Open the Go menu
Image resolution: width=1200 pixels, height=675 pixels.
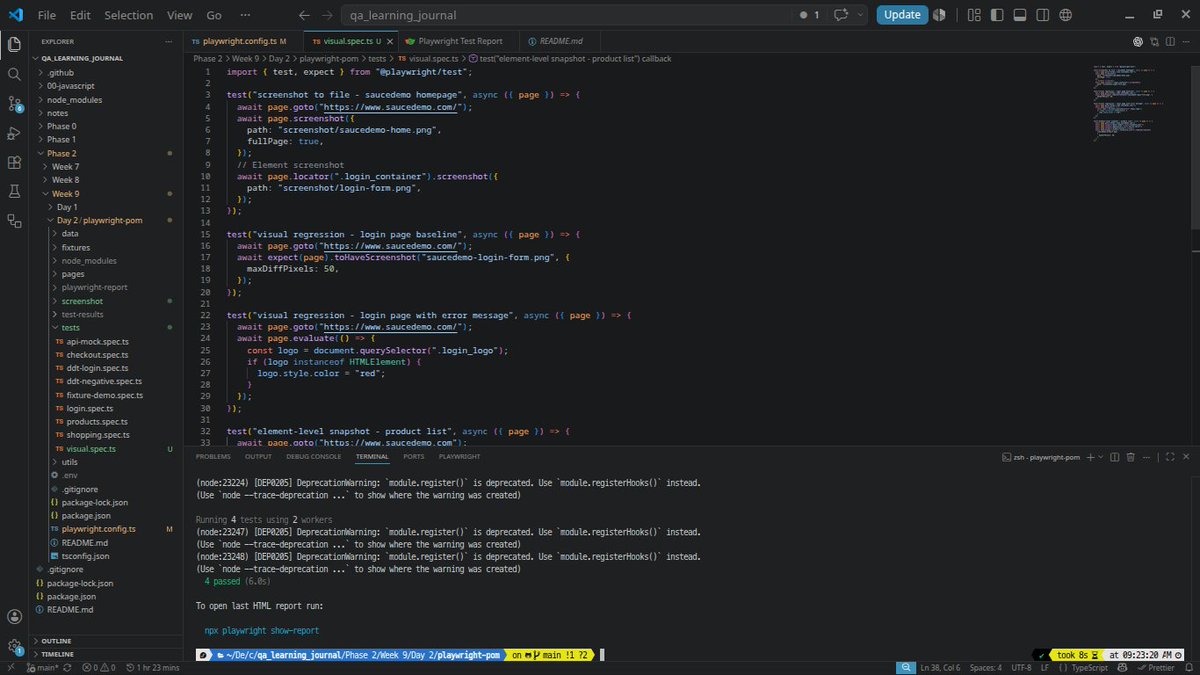(214, 15)
